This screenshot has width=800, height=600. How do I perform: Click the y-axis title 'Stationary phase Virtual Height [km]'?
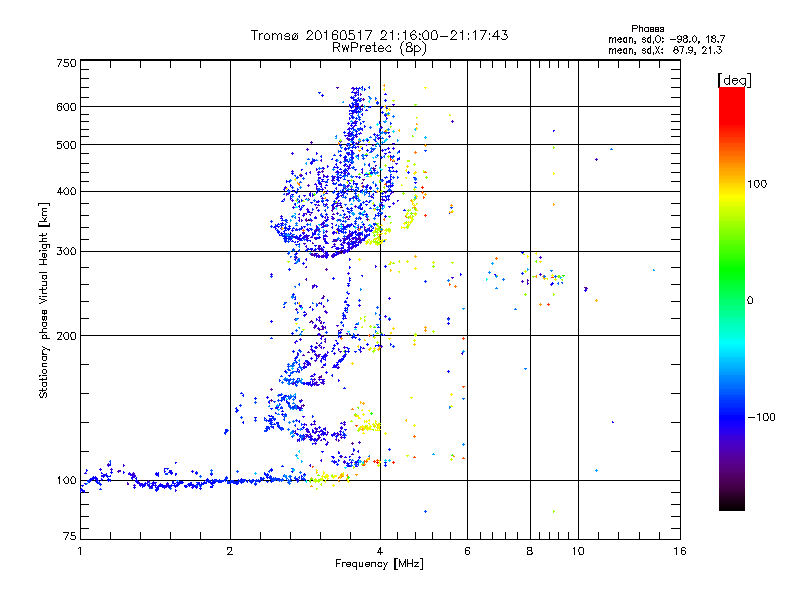pyautogui.click(x=44, y=300)
